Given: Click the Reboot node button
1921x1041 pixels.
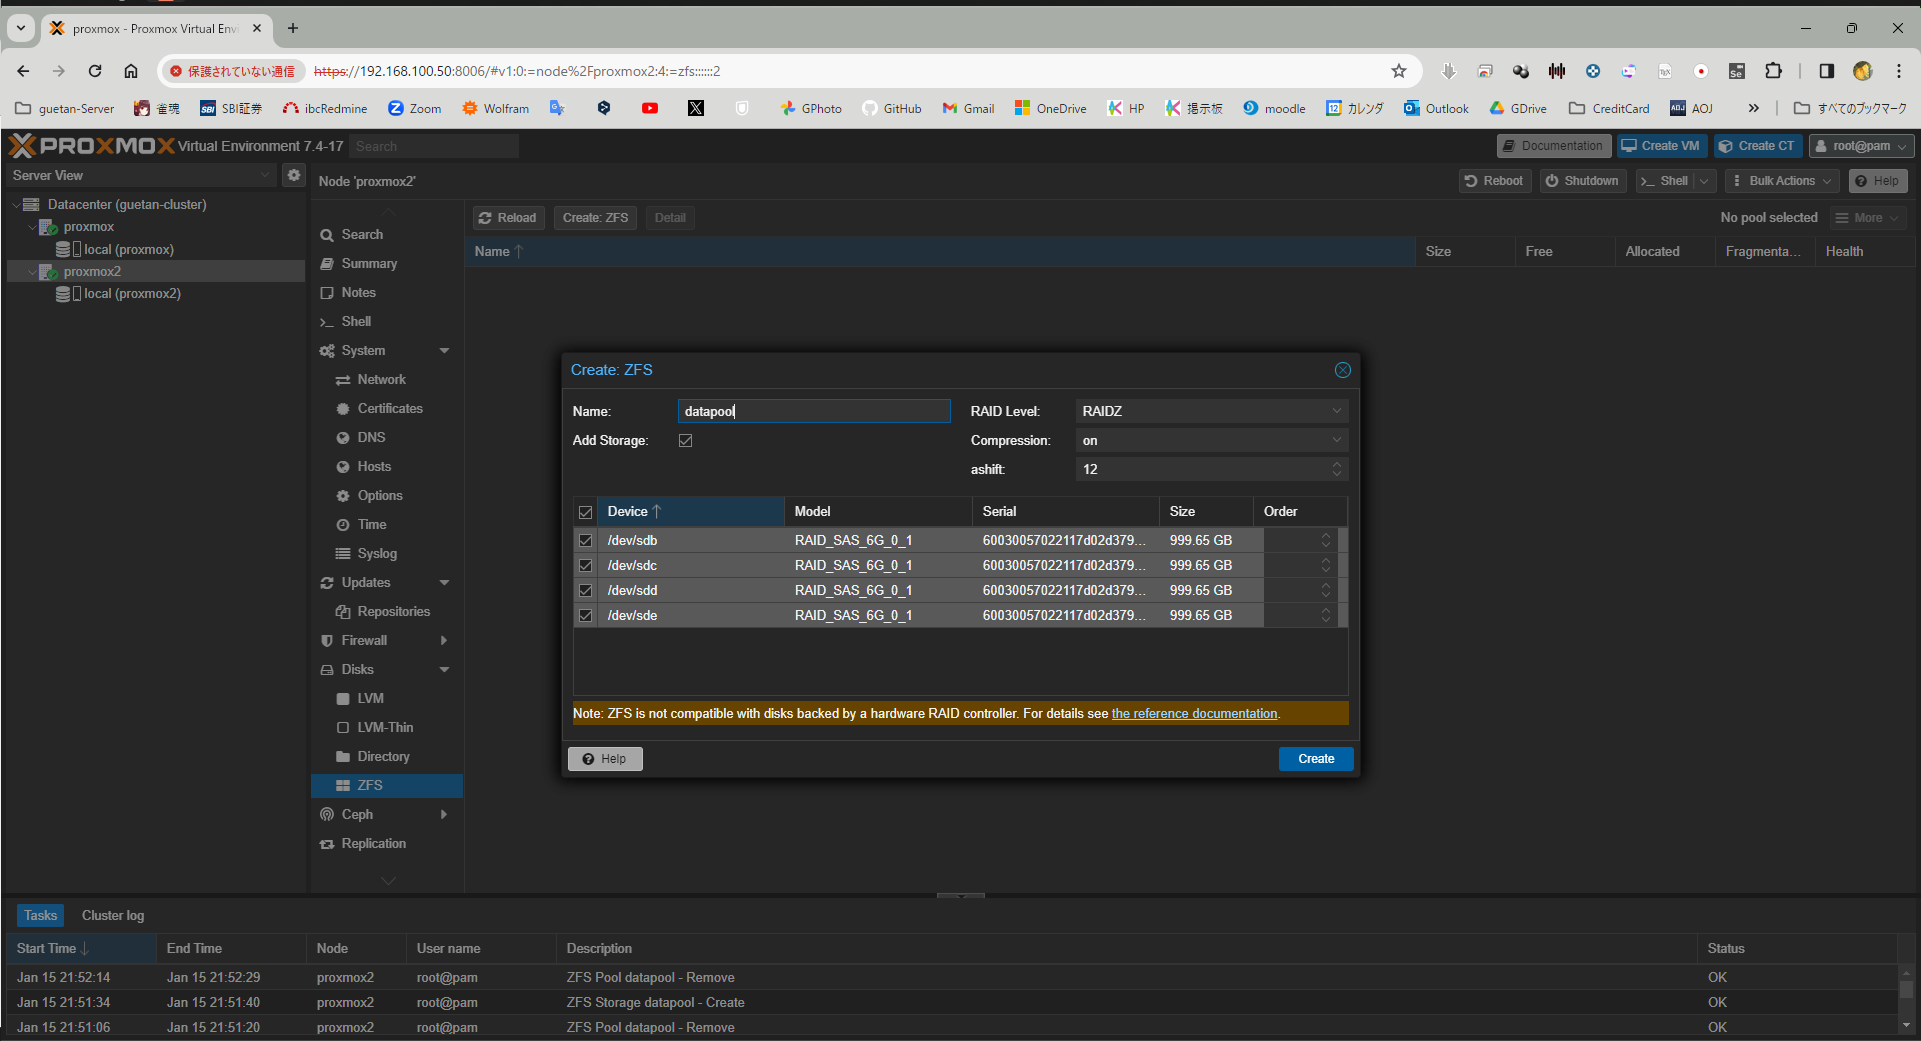Looking at the screenshot, I should click(1494, 181).
